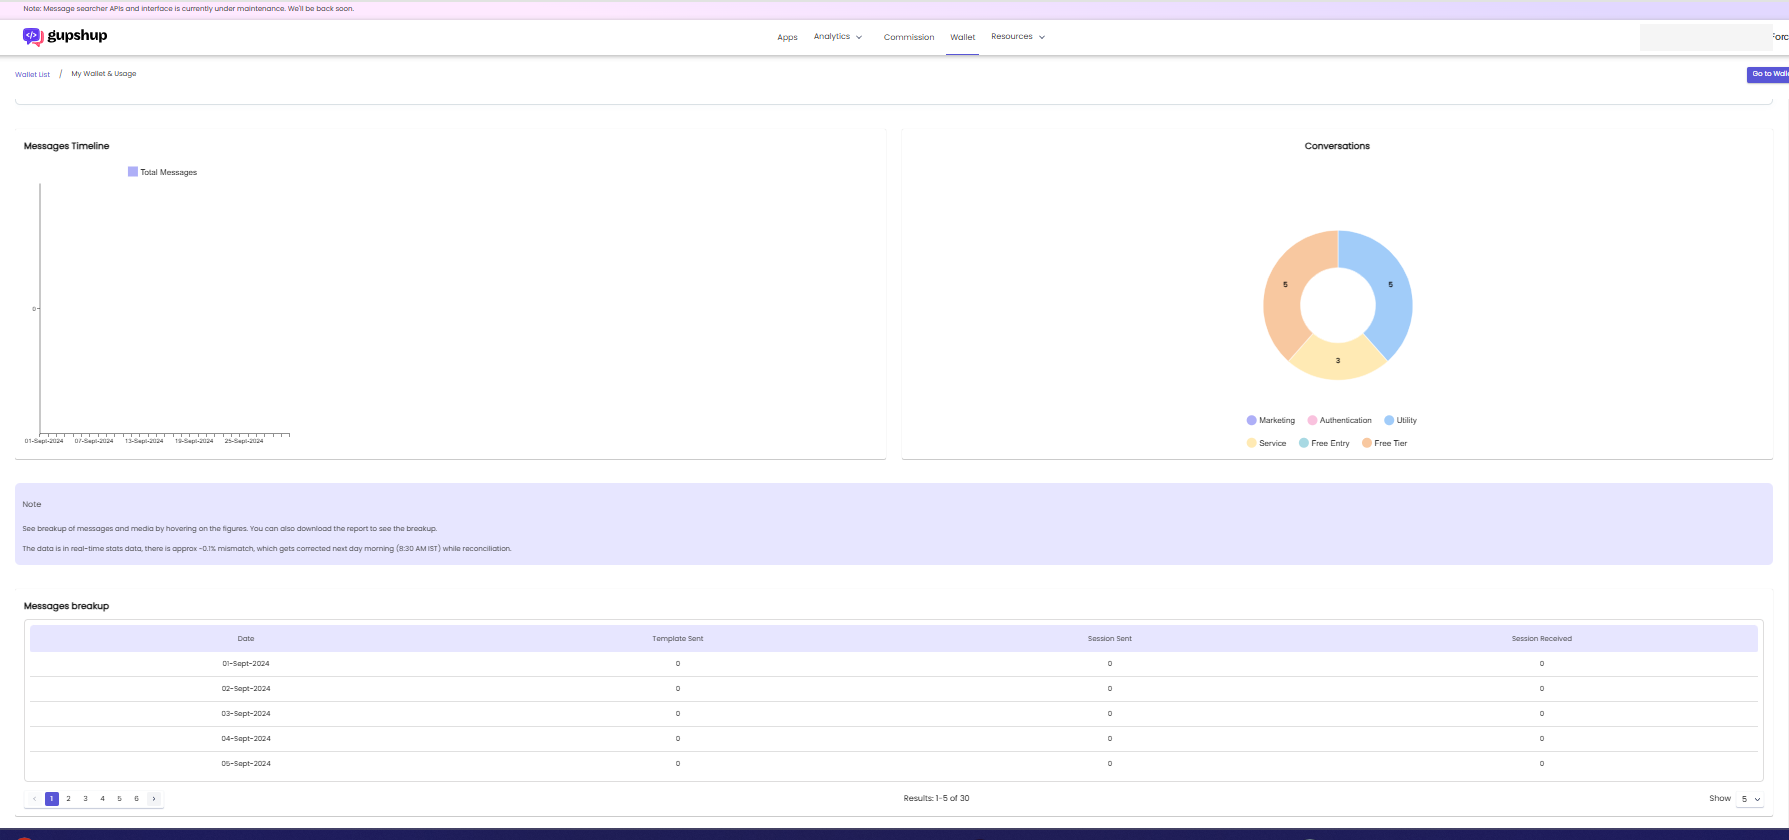Screen dimensions: 1789x840
Task: Select the 04-Sept-2024 table row date
Action: pyautogui.click(x=246, y=739)
